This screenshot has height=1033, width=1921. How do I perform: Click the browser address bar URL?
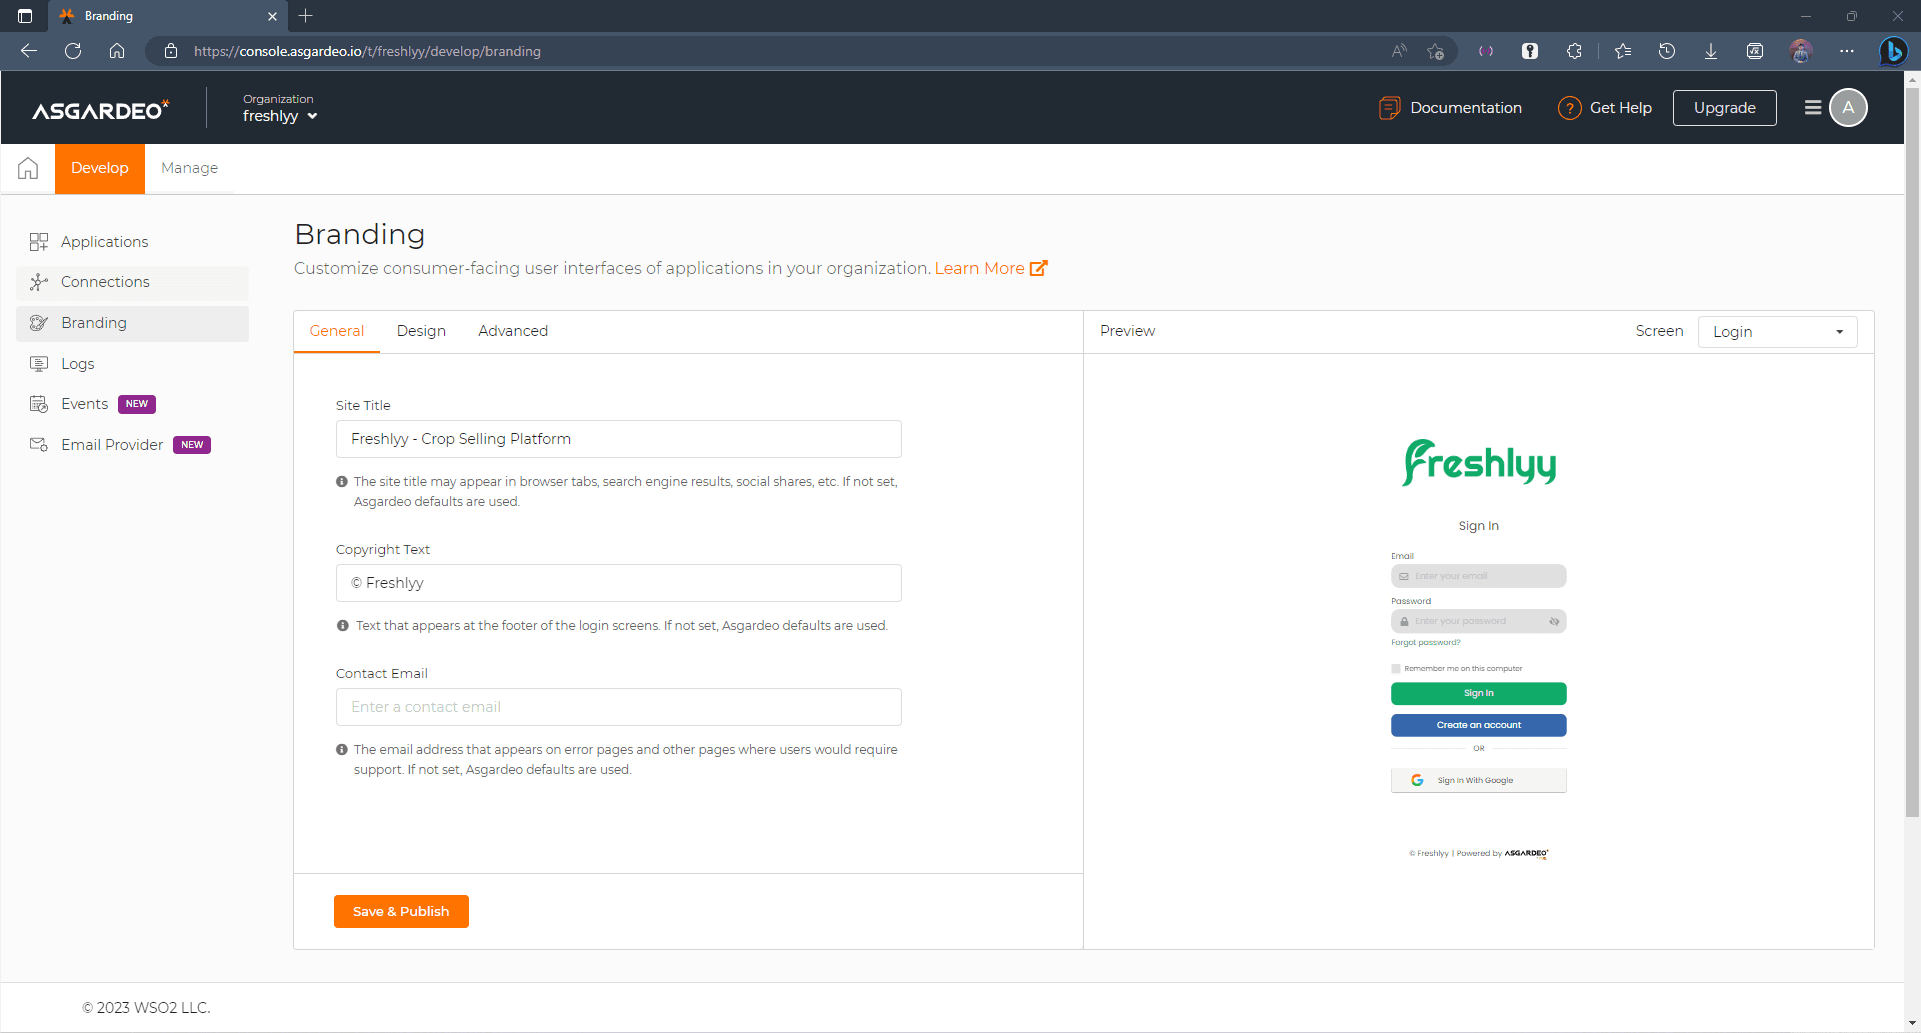pyautogui.click(x=367, y=51)
